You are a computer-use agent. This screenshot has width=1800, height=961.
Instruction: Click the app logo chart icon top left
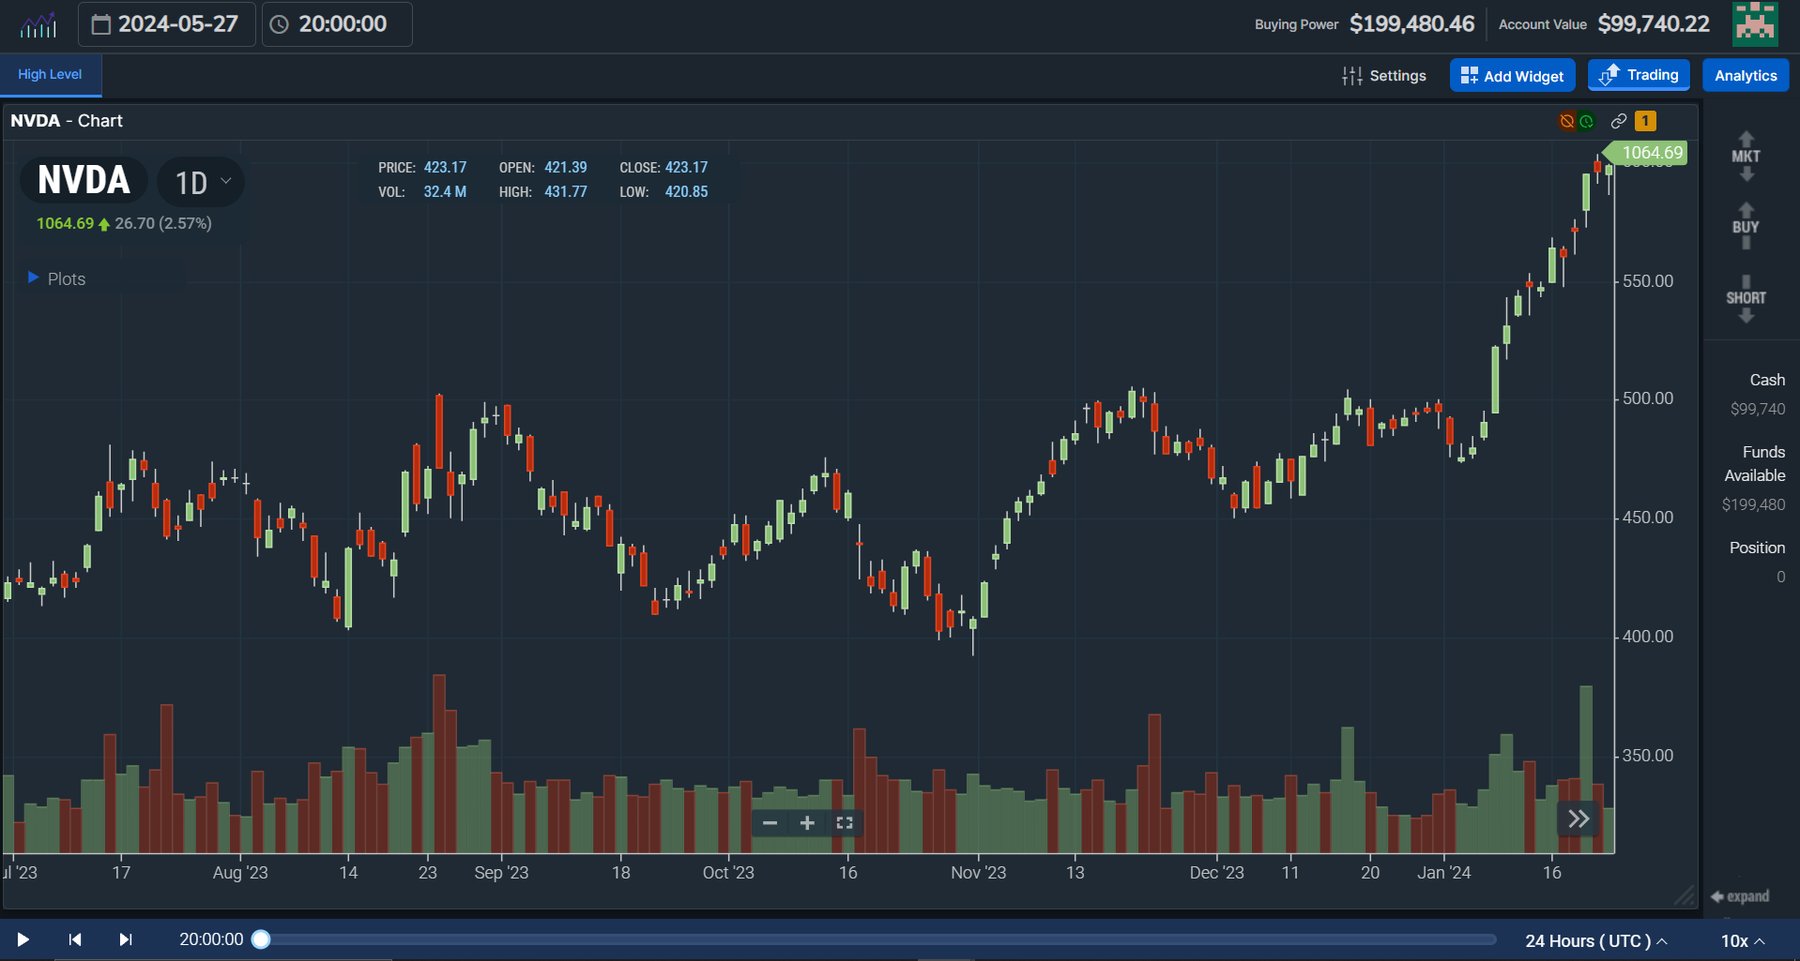(x=38, y=23)
